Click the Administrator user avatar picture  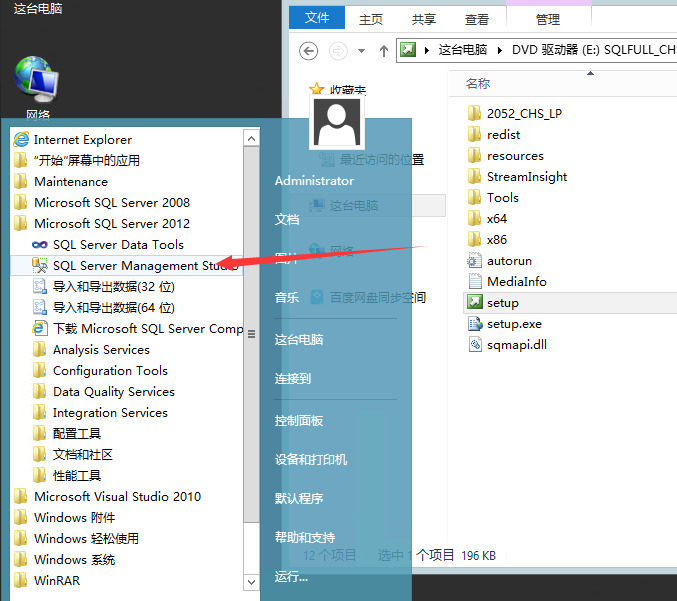tap(337, 122)
